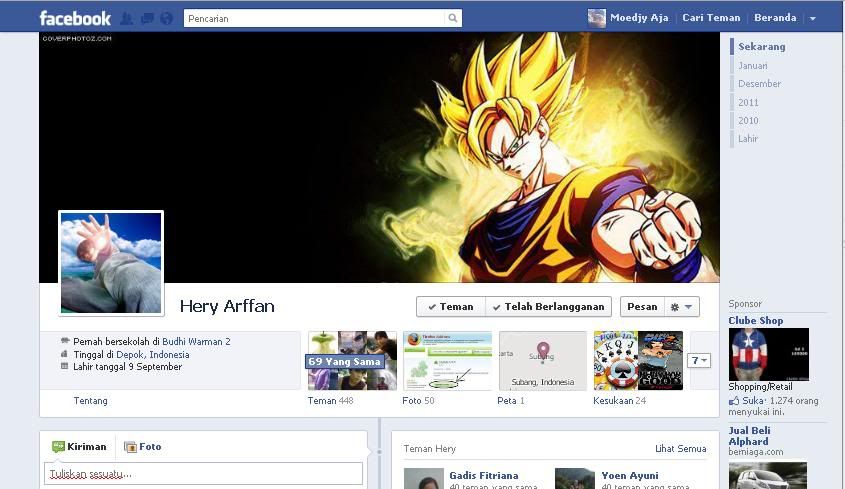The image size is (845, 489).
Task: Click the search magnifier icon
Action: click(x=453, y=18)
